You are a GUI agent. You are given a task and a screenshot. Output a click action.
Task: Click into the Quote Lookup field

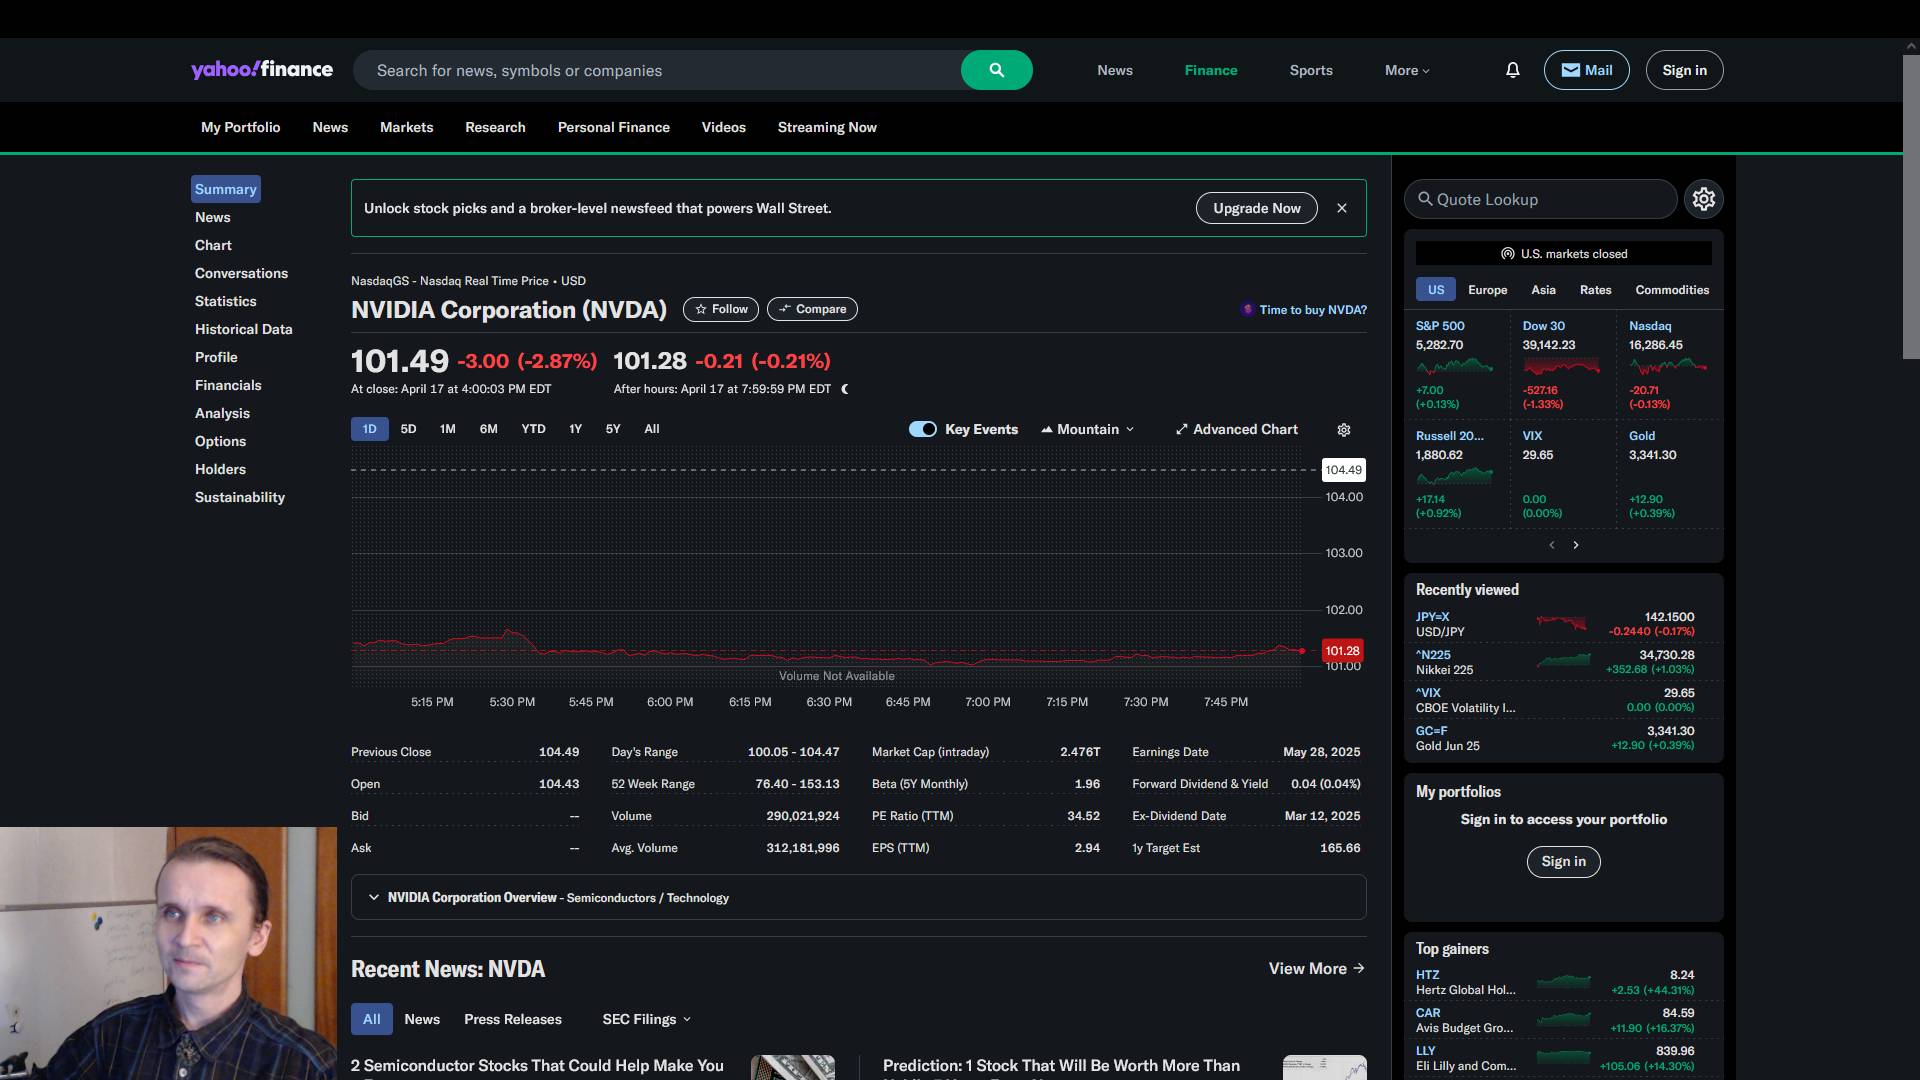click(x=1545, y=199)
